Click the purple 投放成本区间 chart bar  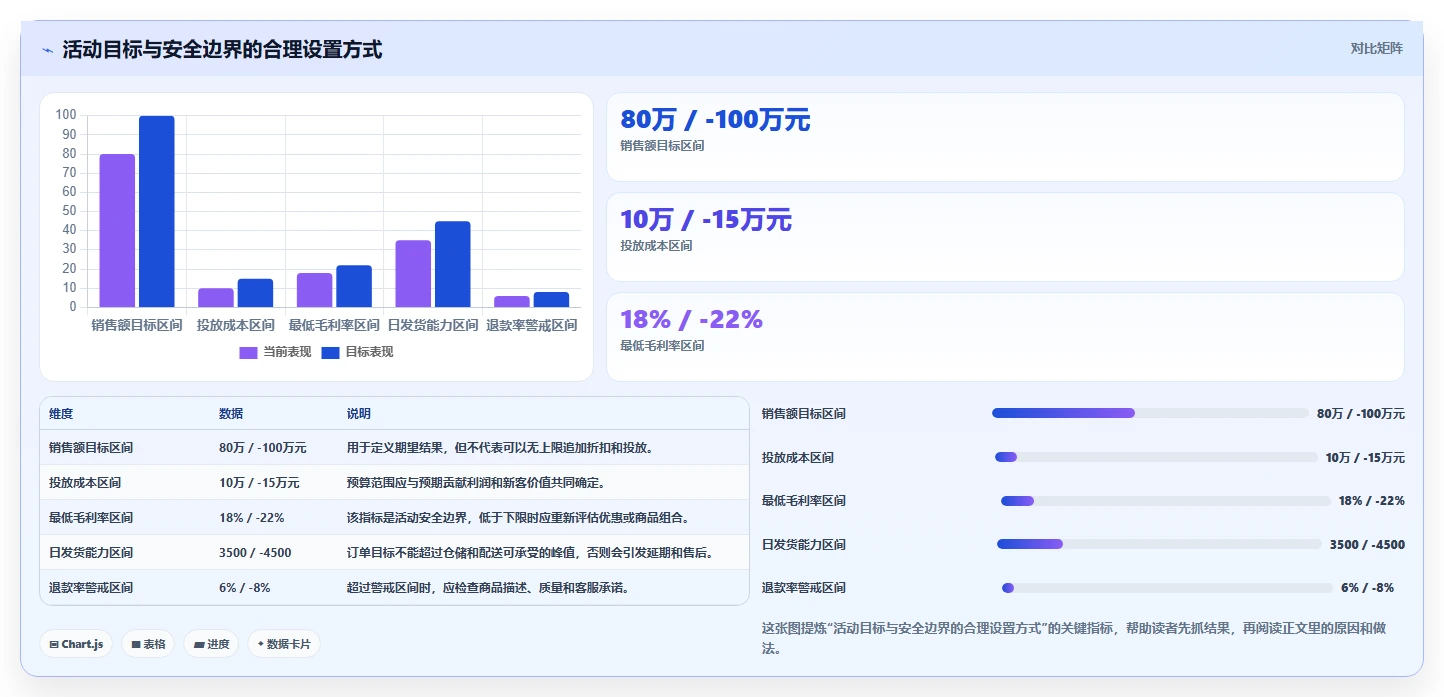(x=215, y=298)
